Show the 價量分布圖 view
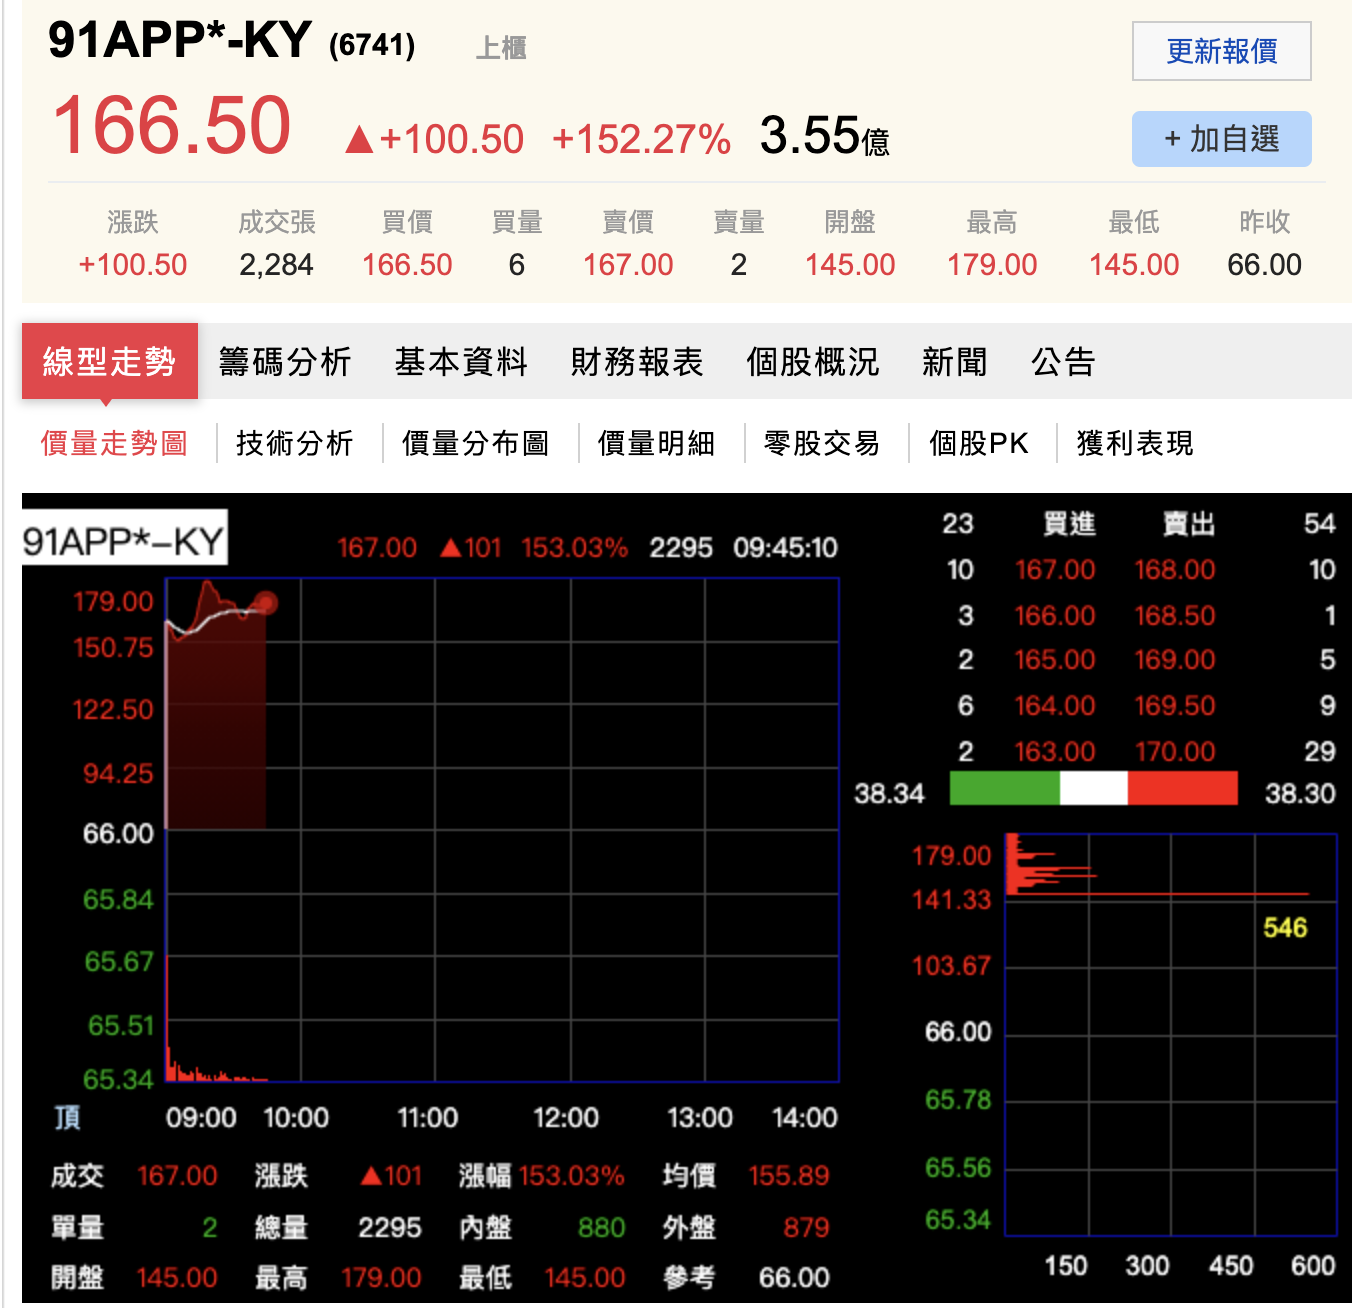The width and height of the screenshot is (1352, 1308). 476,443
